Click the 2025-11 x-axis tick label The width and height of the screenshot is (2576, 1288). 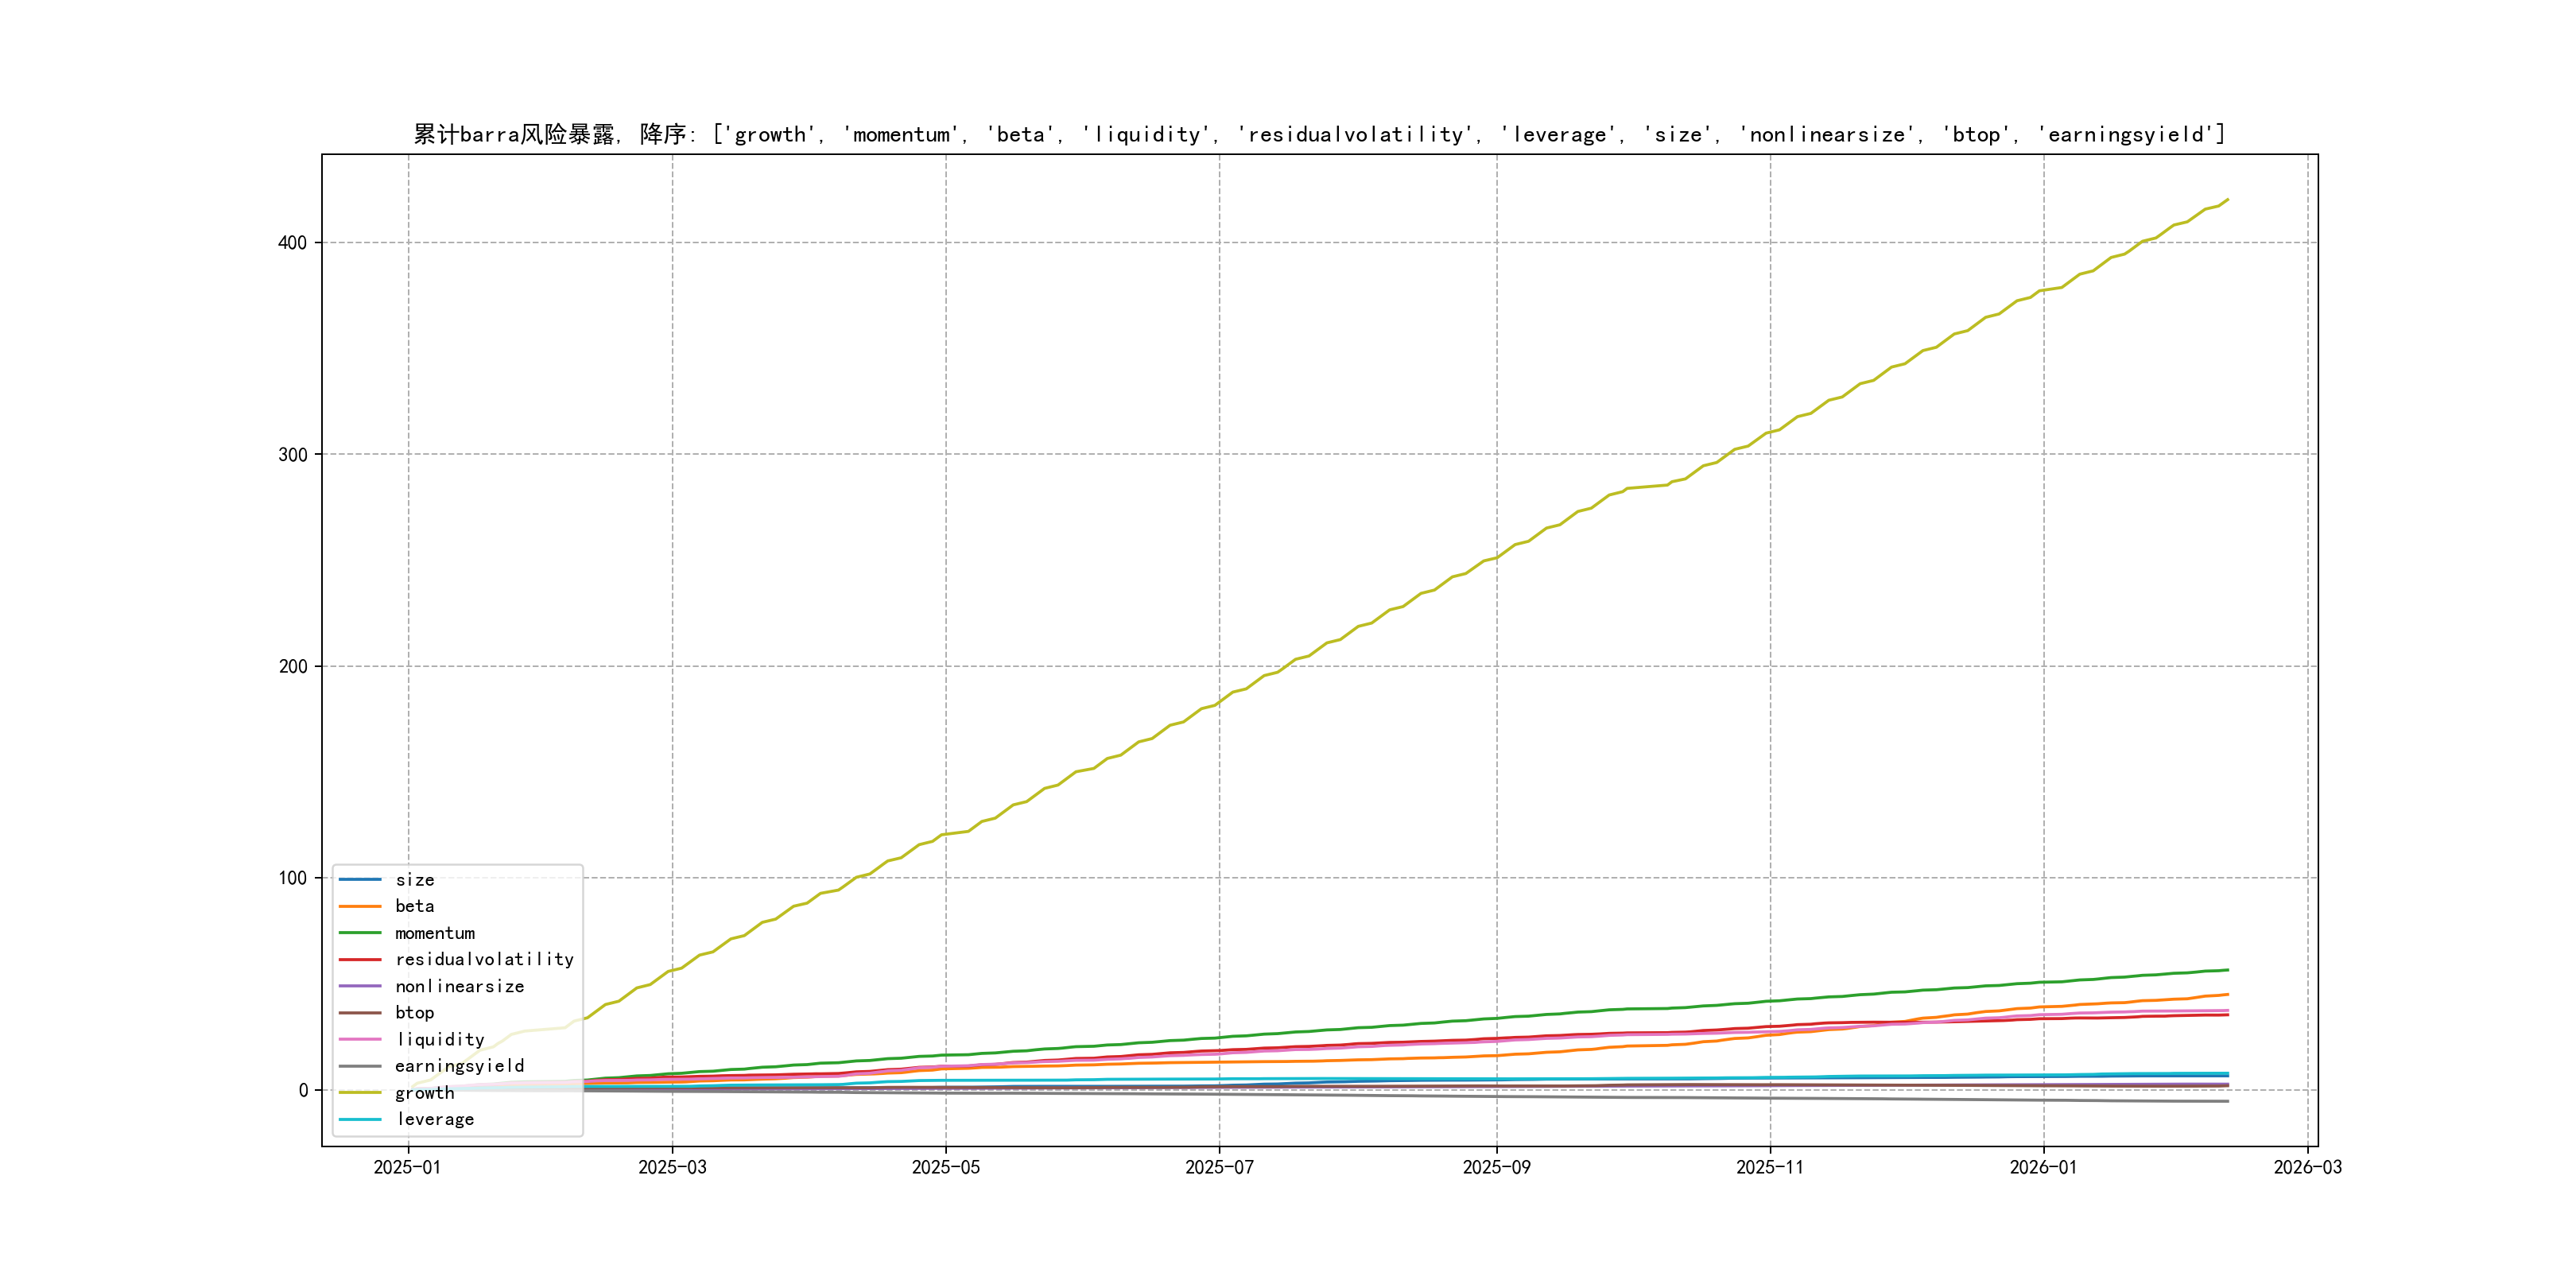click(1770, 1167)
